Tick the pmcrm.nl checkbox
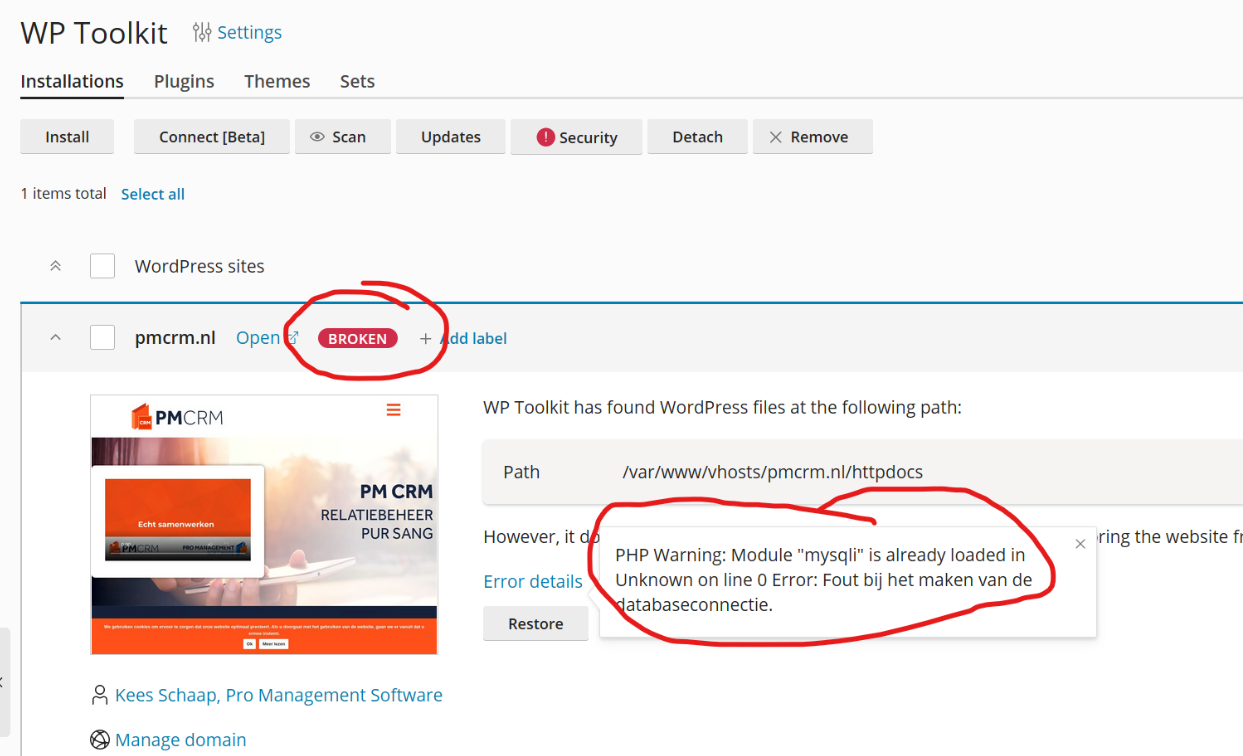This screenshot has height=756, width=1243. click(x=102, y=338)
